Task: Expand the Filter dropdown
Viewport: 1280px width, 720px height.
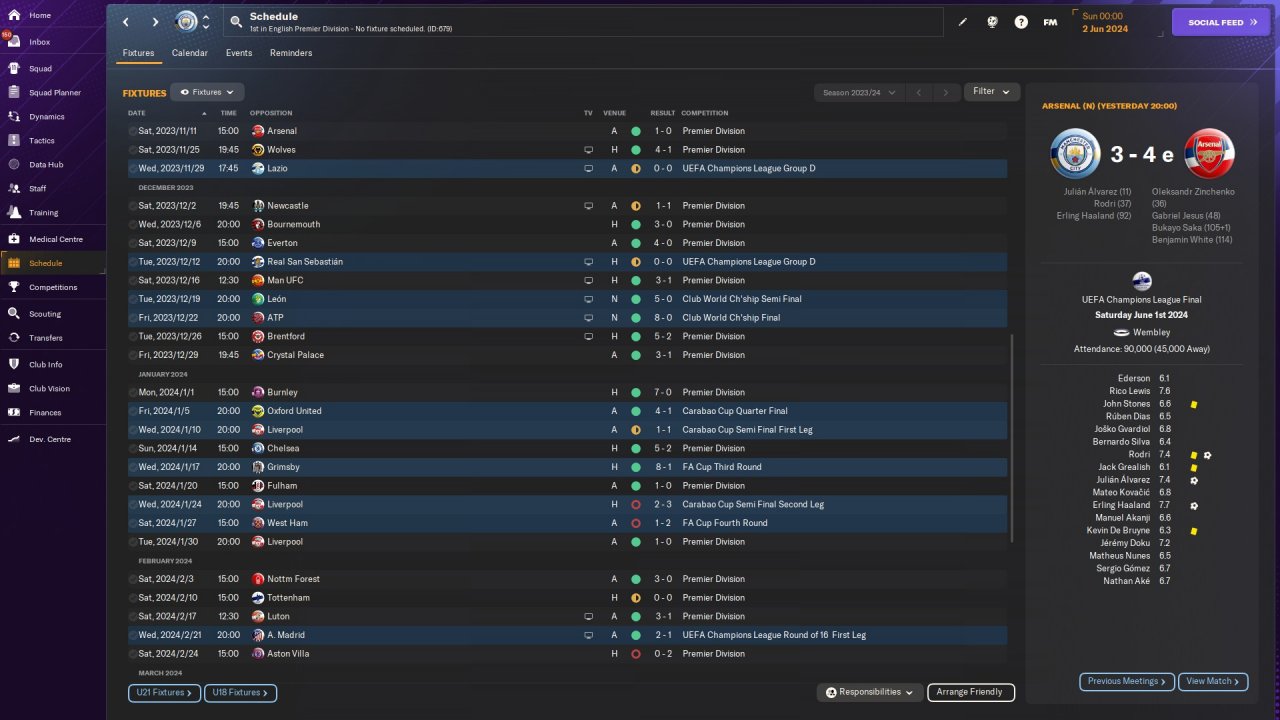Action: 992,92
